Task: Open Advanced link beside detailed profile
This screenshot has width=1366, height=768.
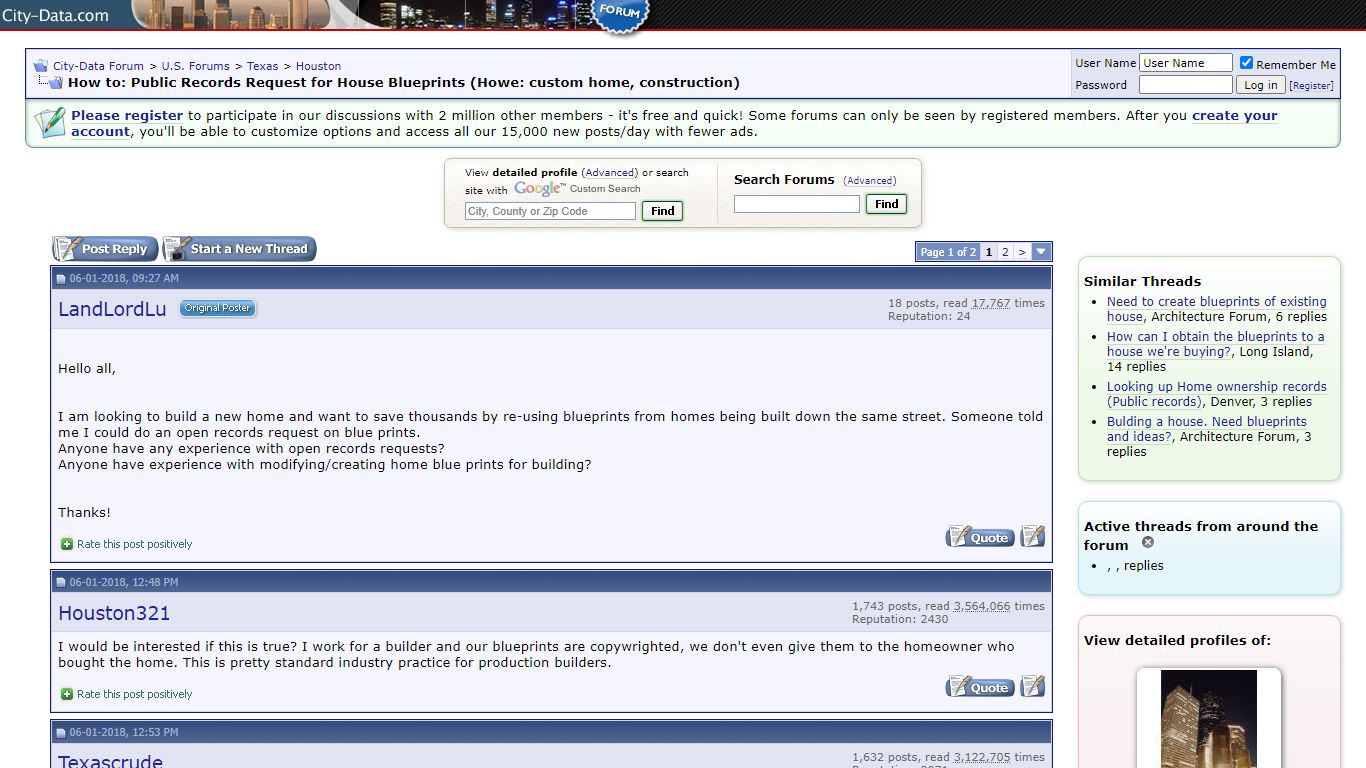Action: [x=609, y=173]
